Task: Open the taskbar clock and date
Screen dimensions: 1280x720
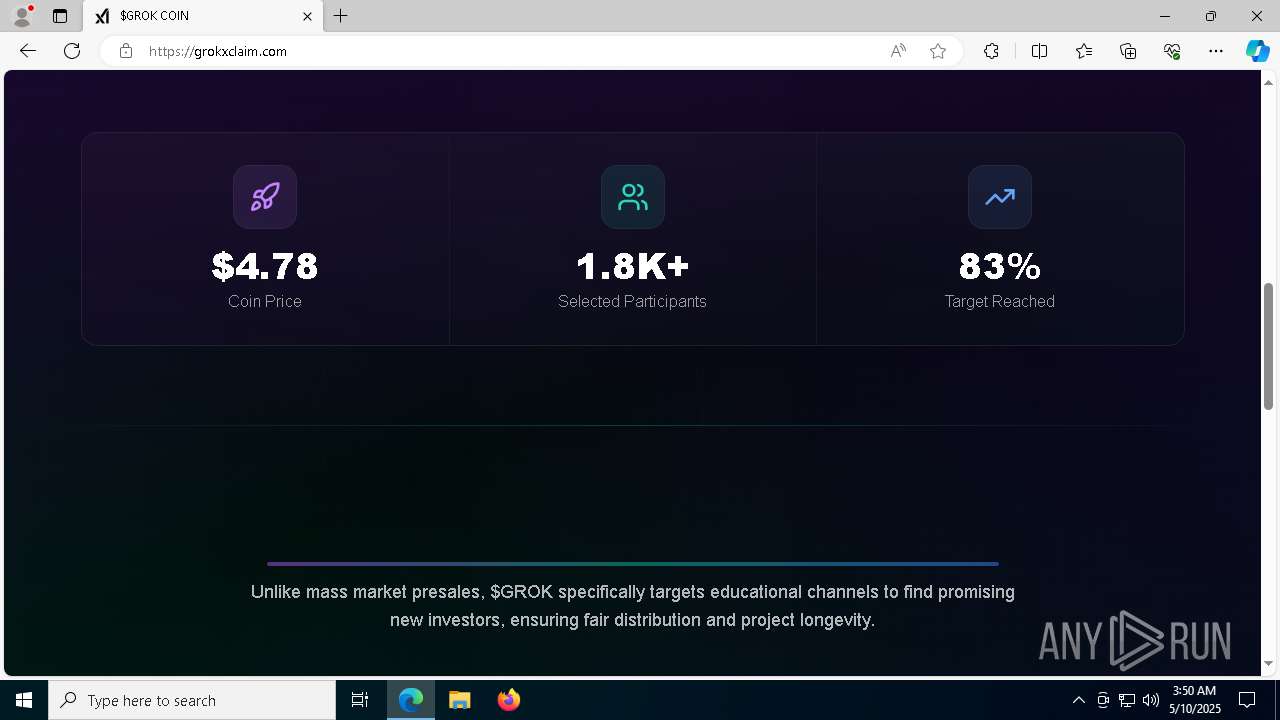Action: click(1194, 700)
